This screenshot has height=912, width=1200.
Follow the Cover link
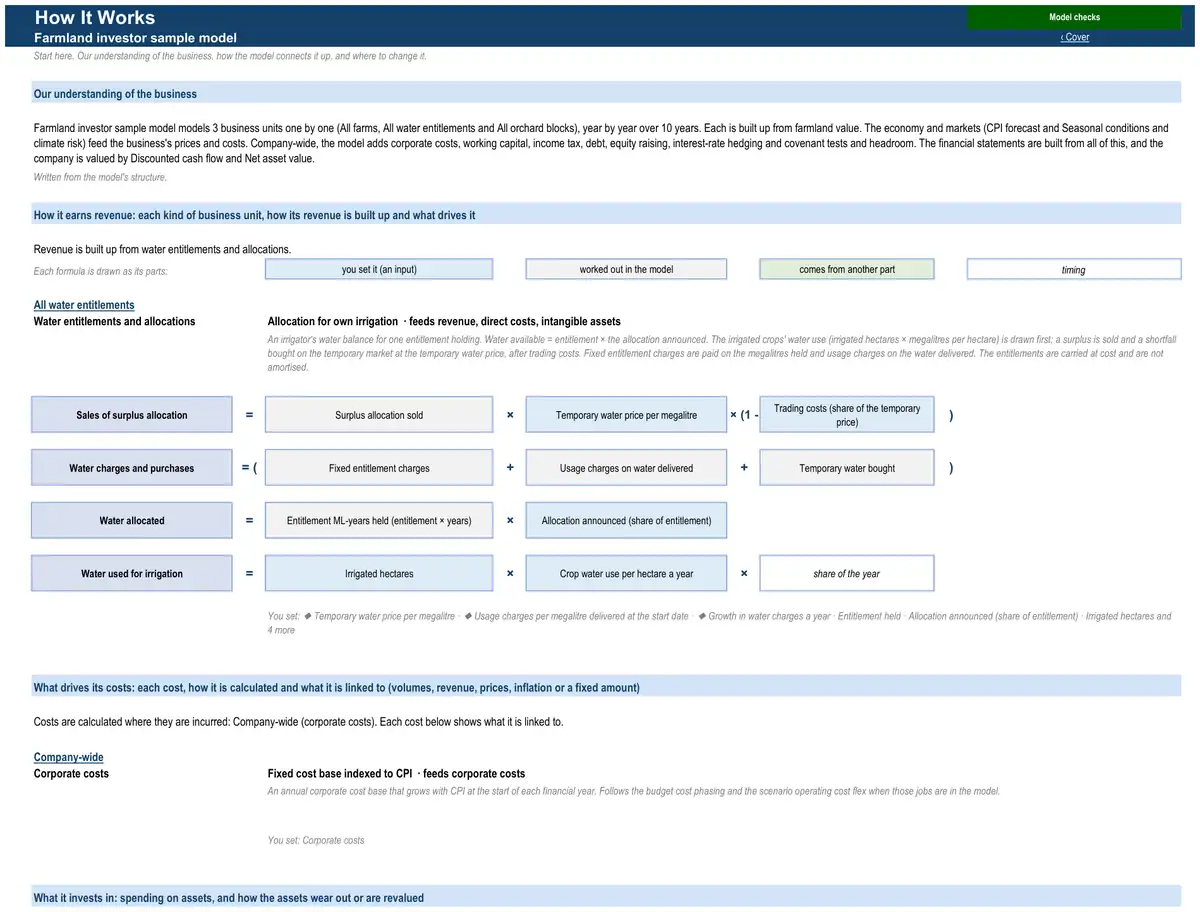(x=1075, y=37)
